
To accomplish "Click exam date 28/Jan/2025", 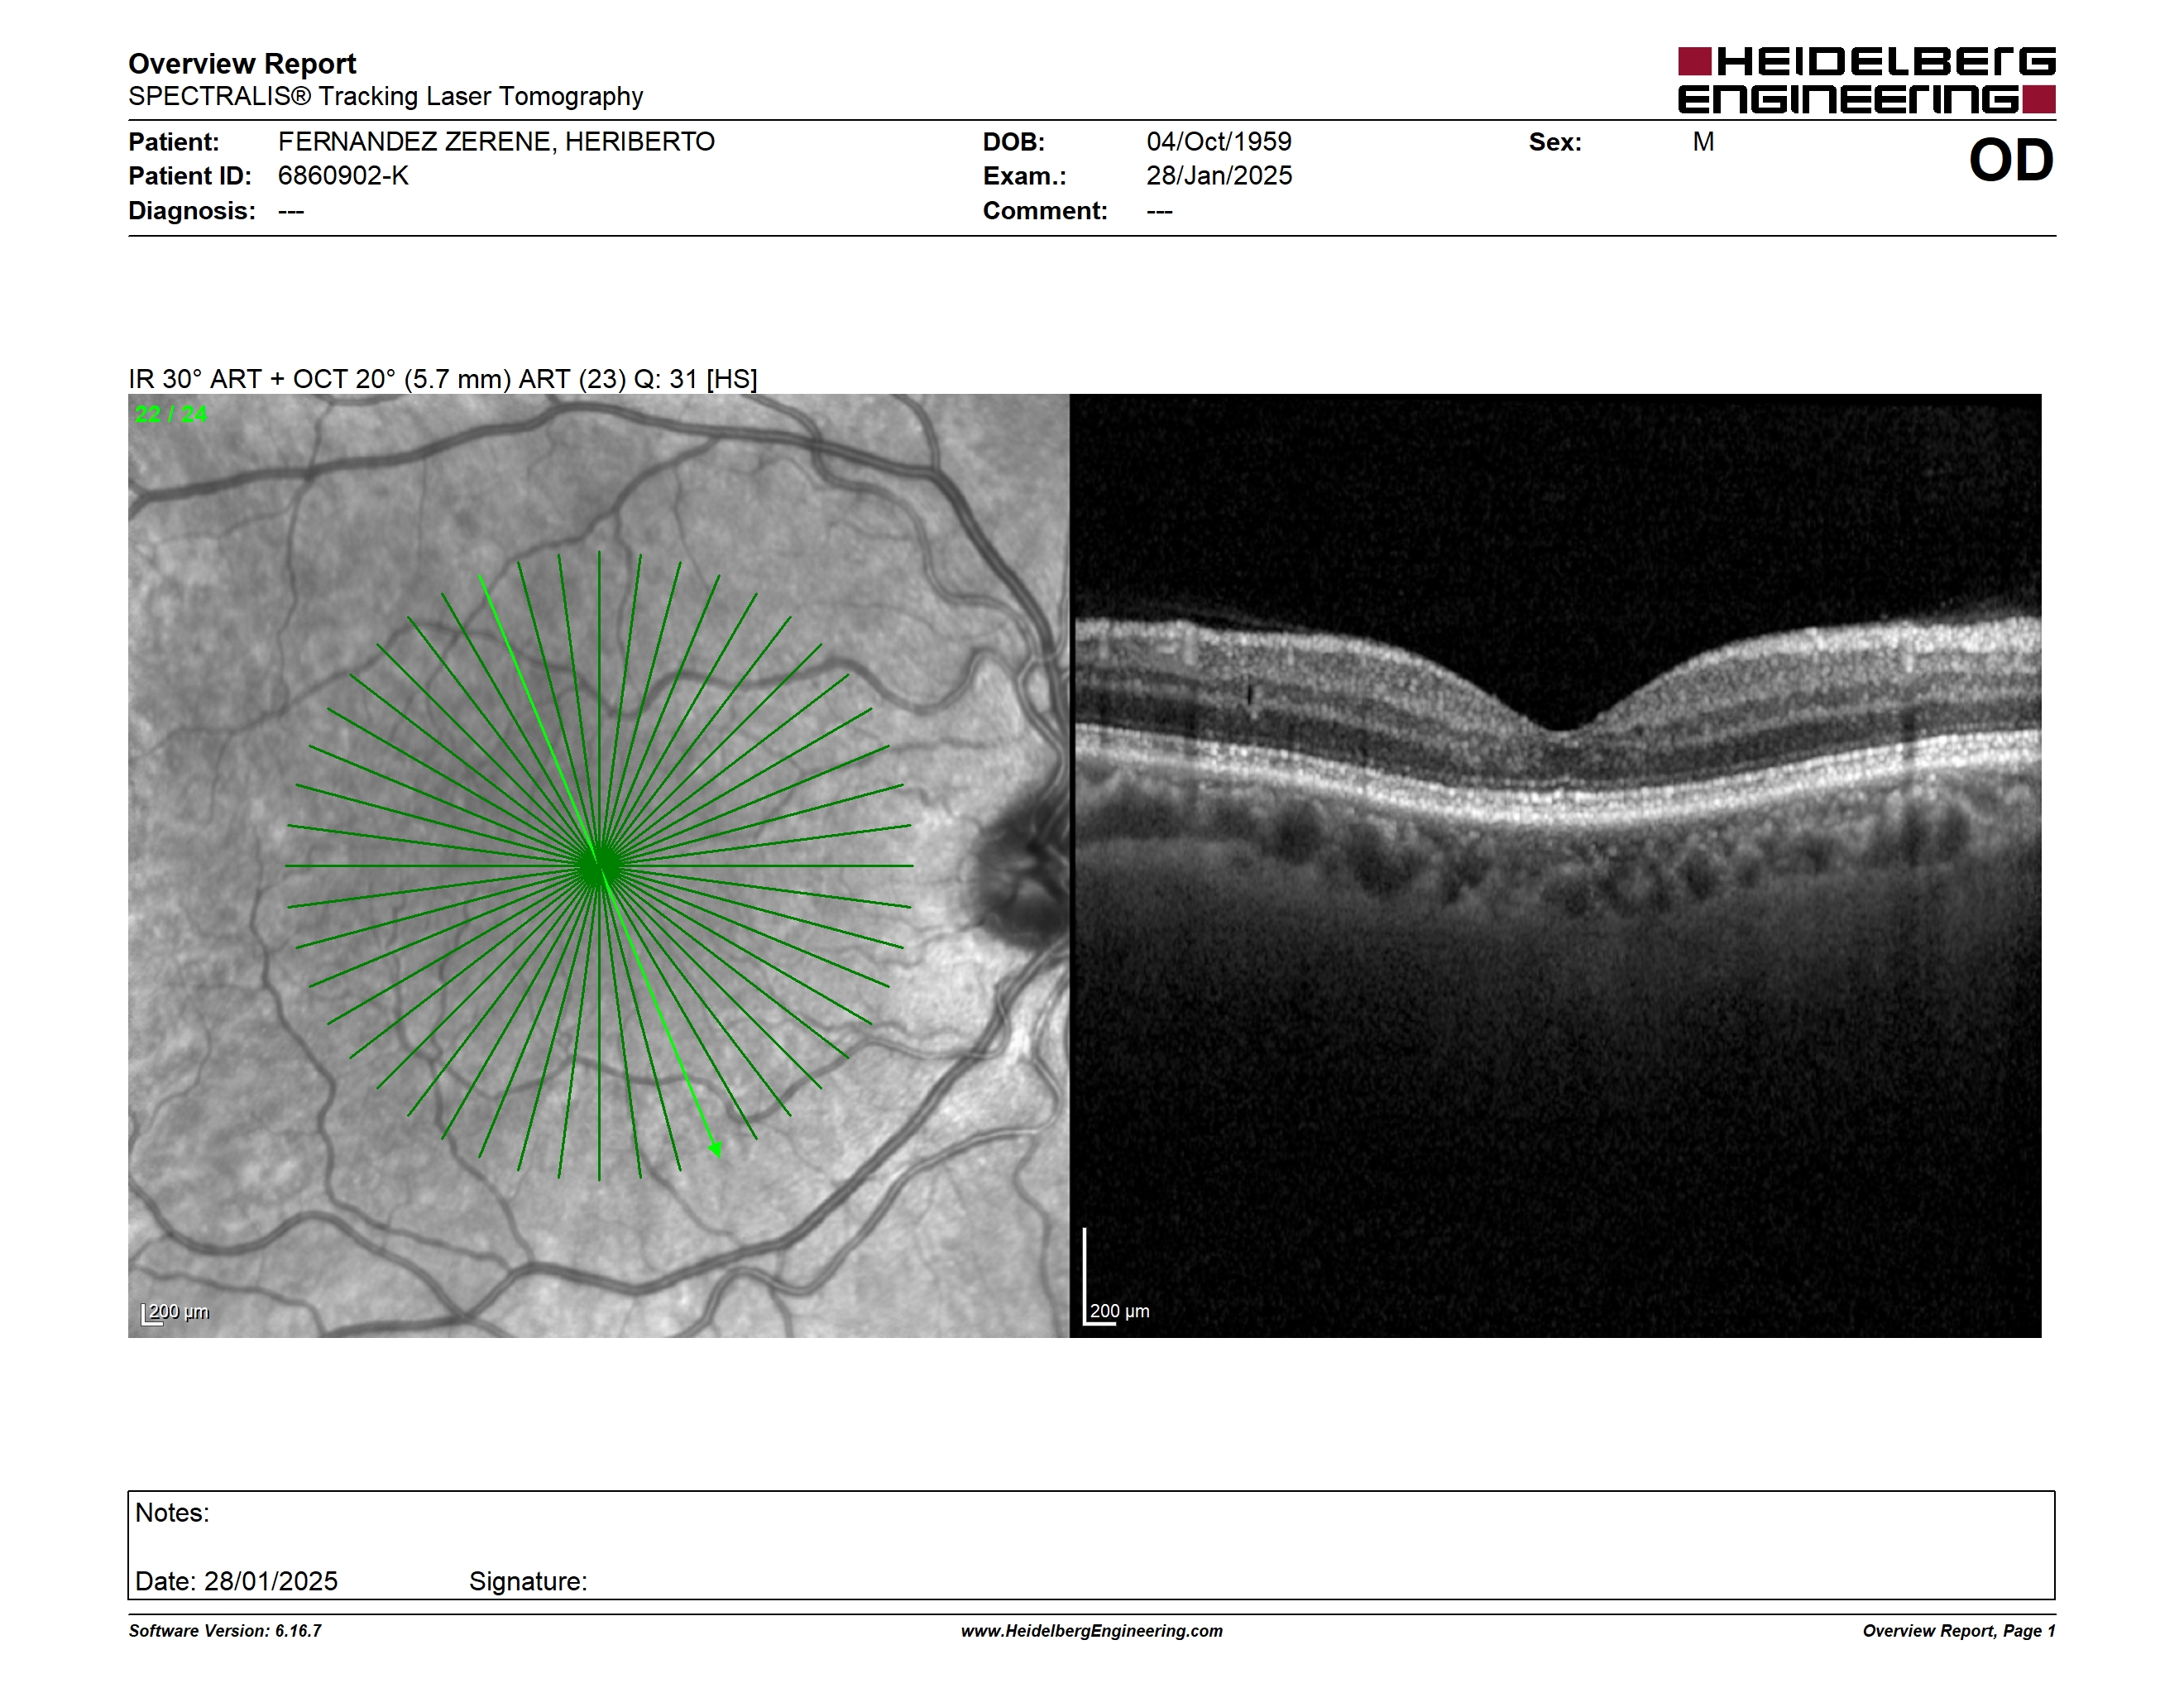I will coord(1219,176).
